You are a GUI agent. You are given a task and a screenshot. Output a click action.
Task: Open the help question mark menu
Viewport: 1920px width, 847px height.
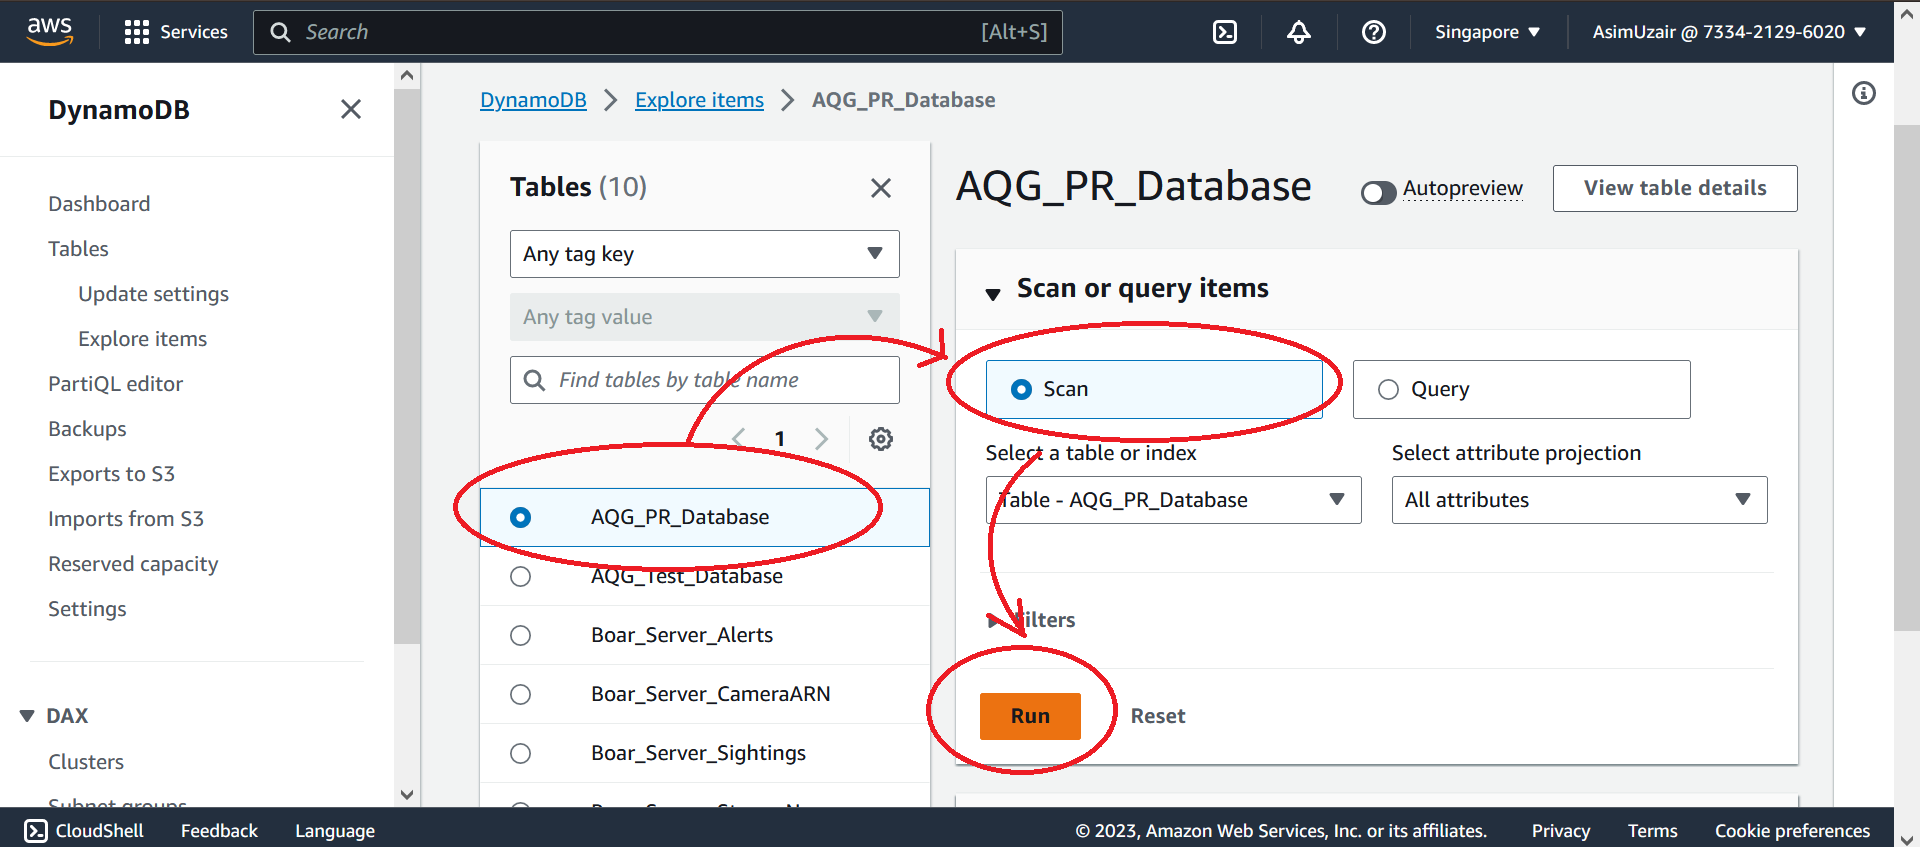(x=1374, y=32)
